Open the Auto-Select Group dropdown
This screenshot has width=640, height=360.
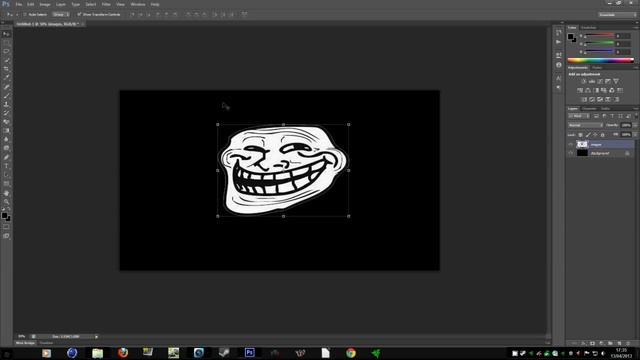click(x=60, y=14)
